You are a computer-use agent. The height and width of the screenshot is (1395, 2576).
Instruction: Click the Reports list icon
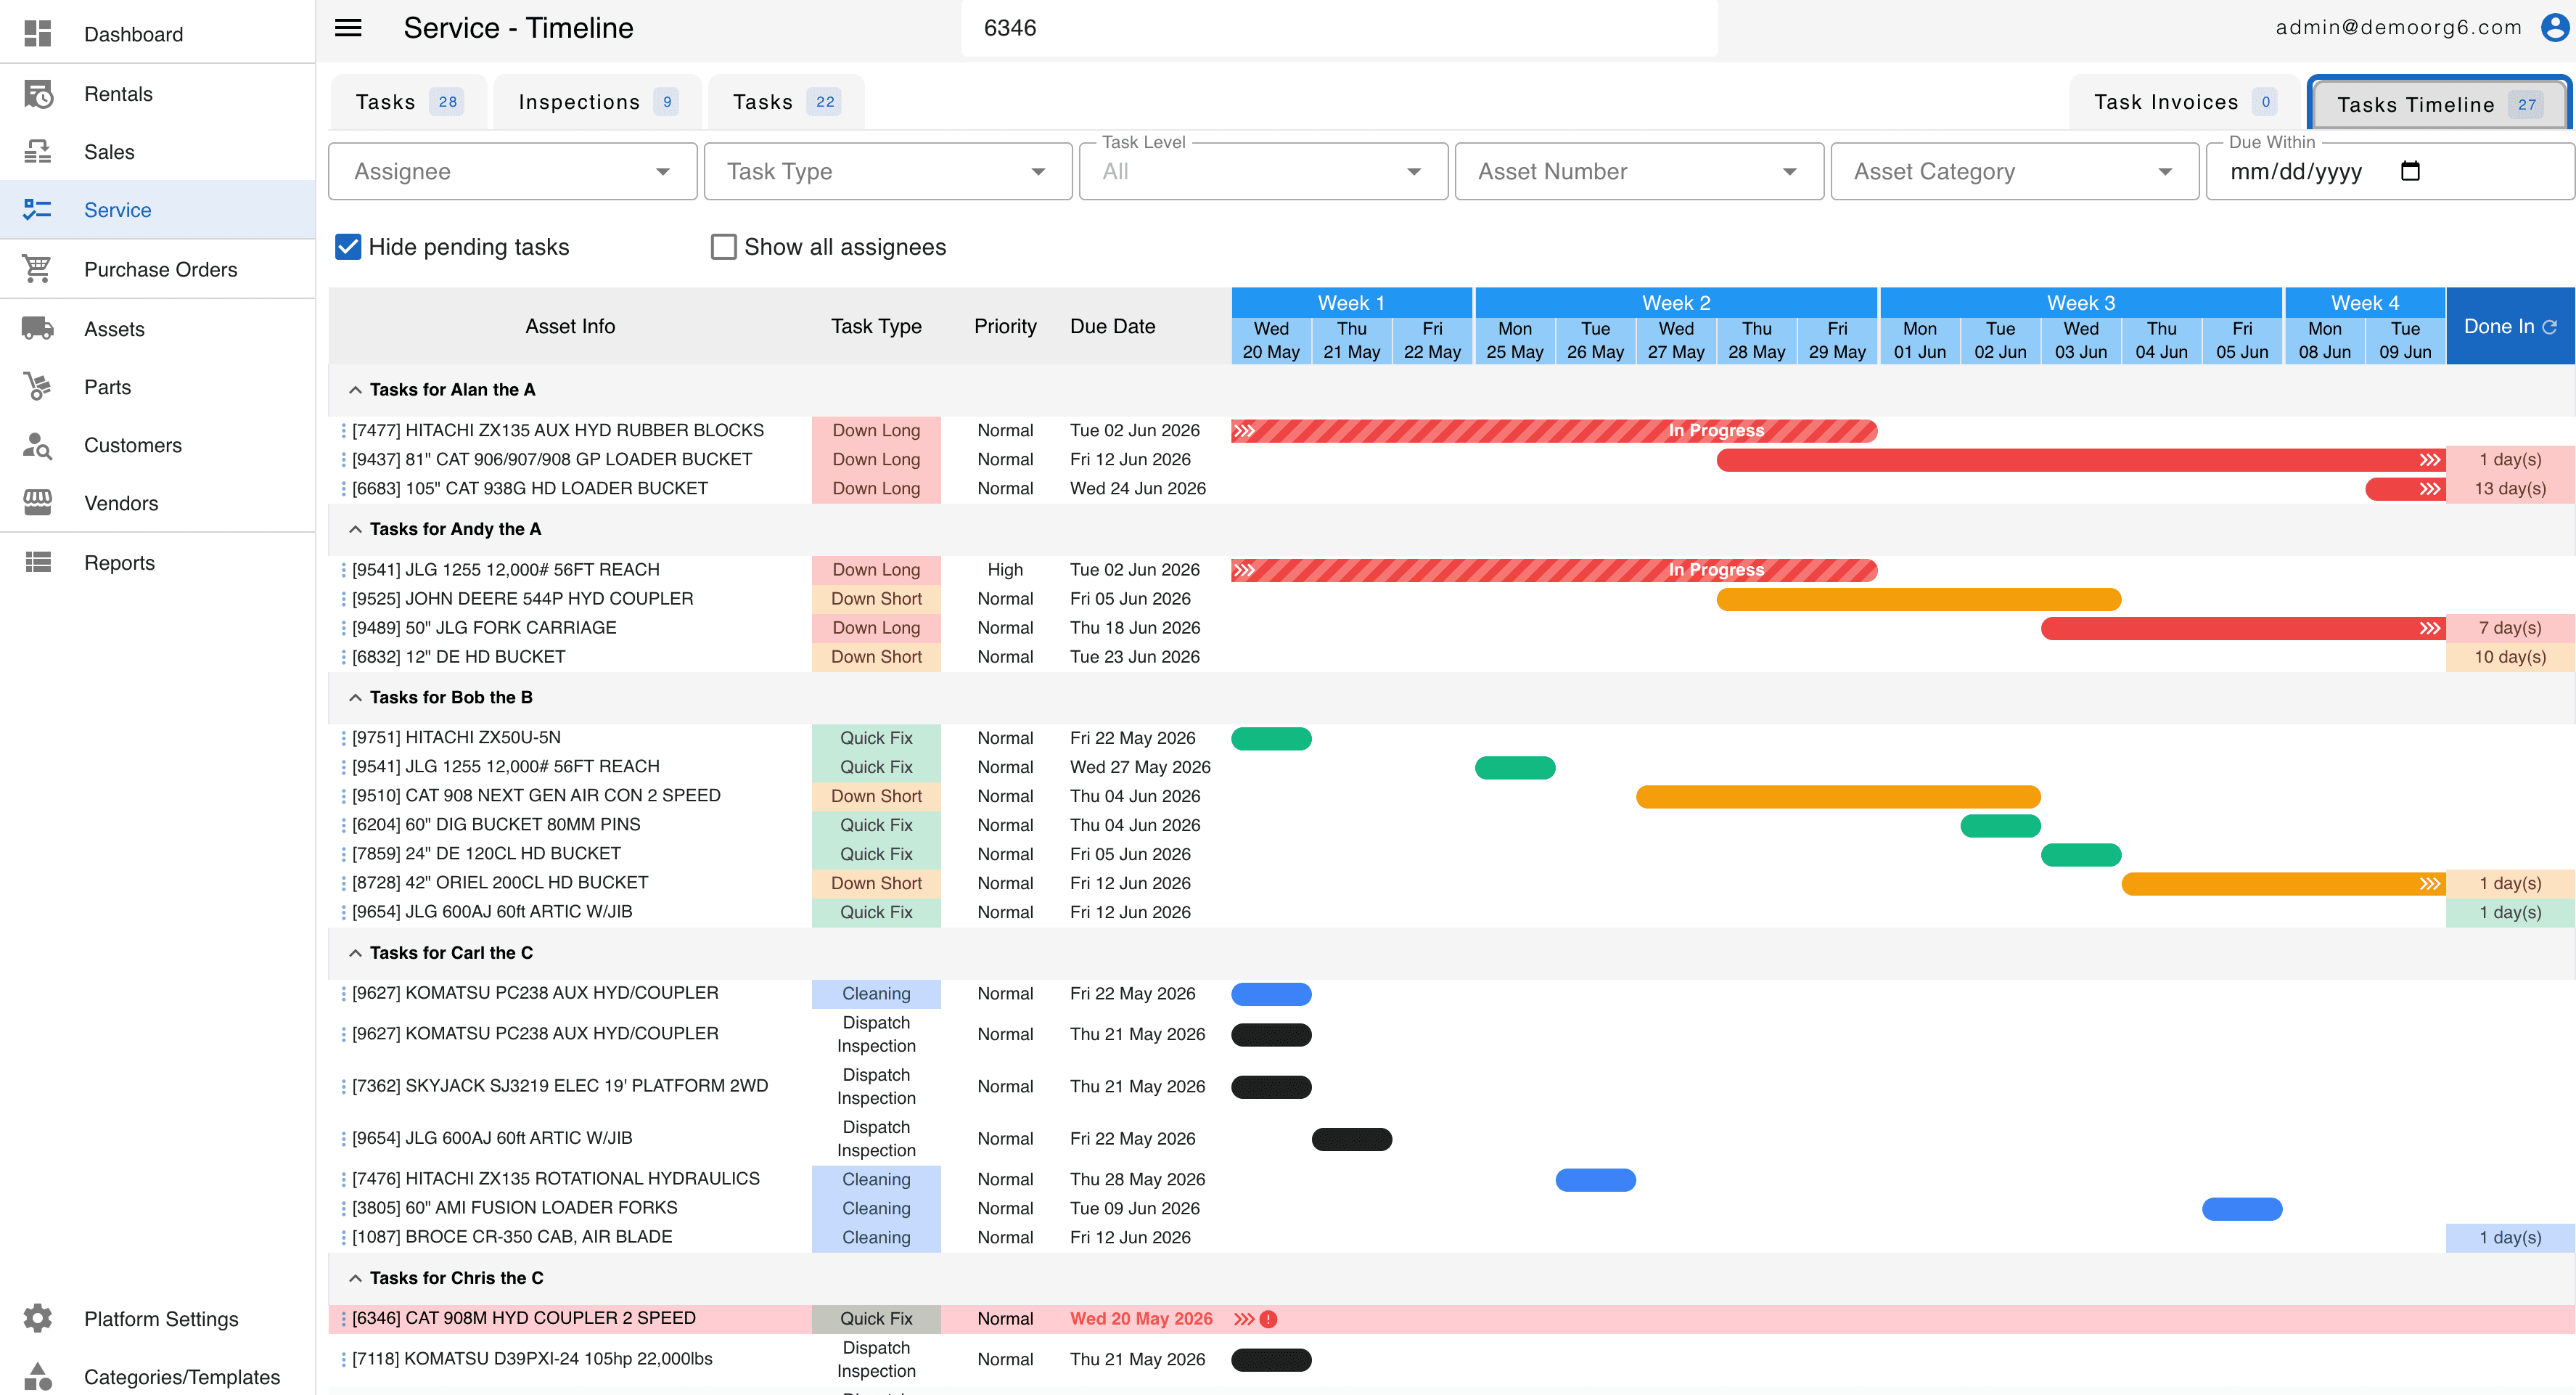click(38, 562)
